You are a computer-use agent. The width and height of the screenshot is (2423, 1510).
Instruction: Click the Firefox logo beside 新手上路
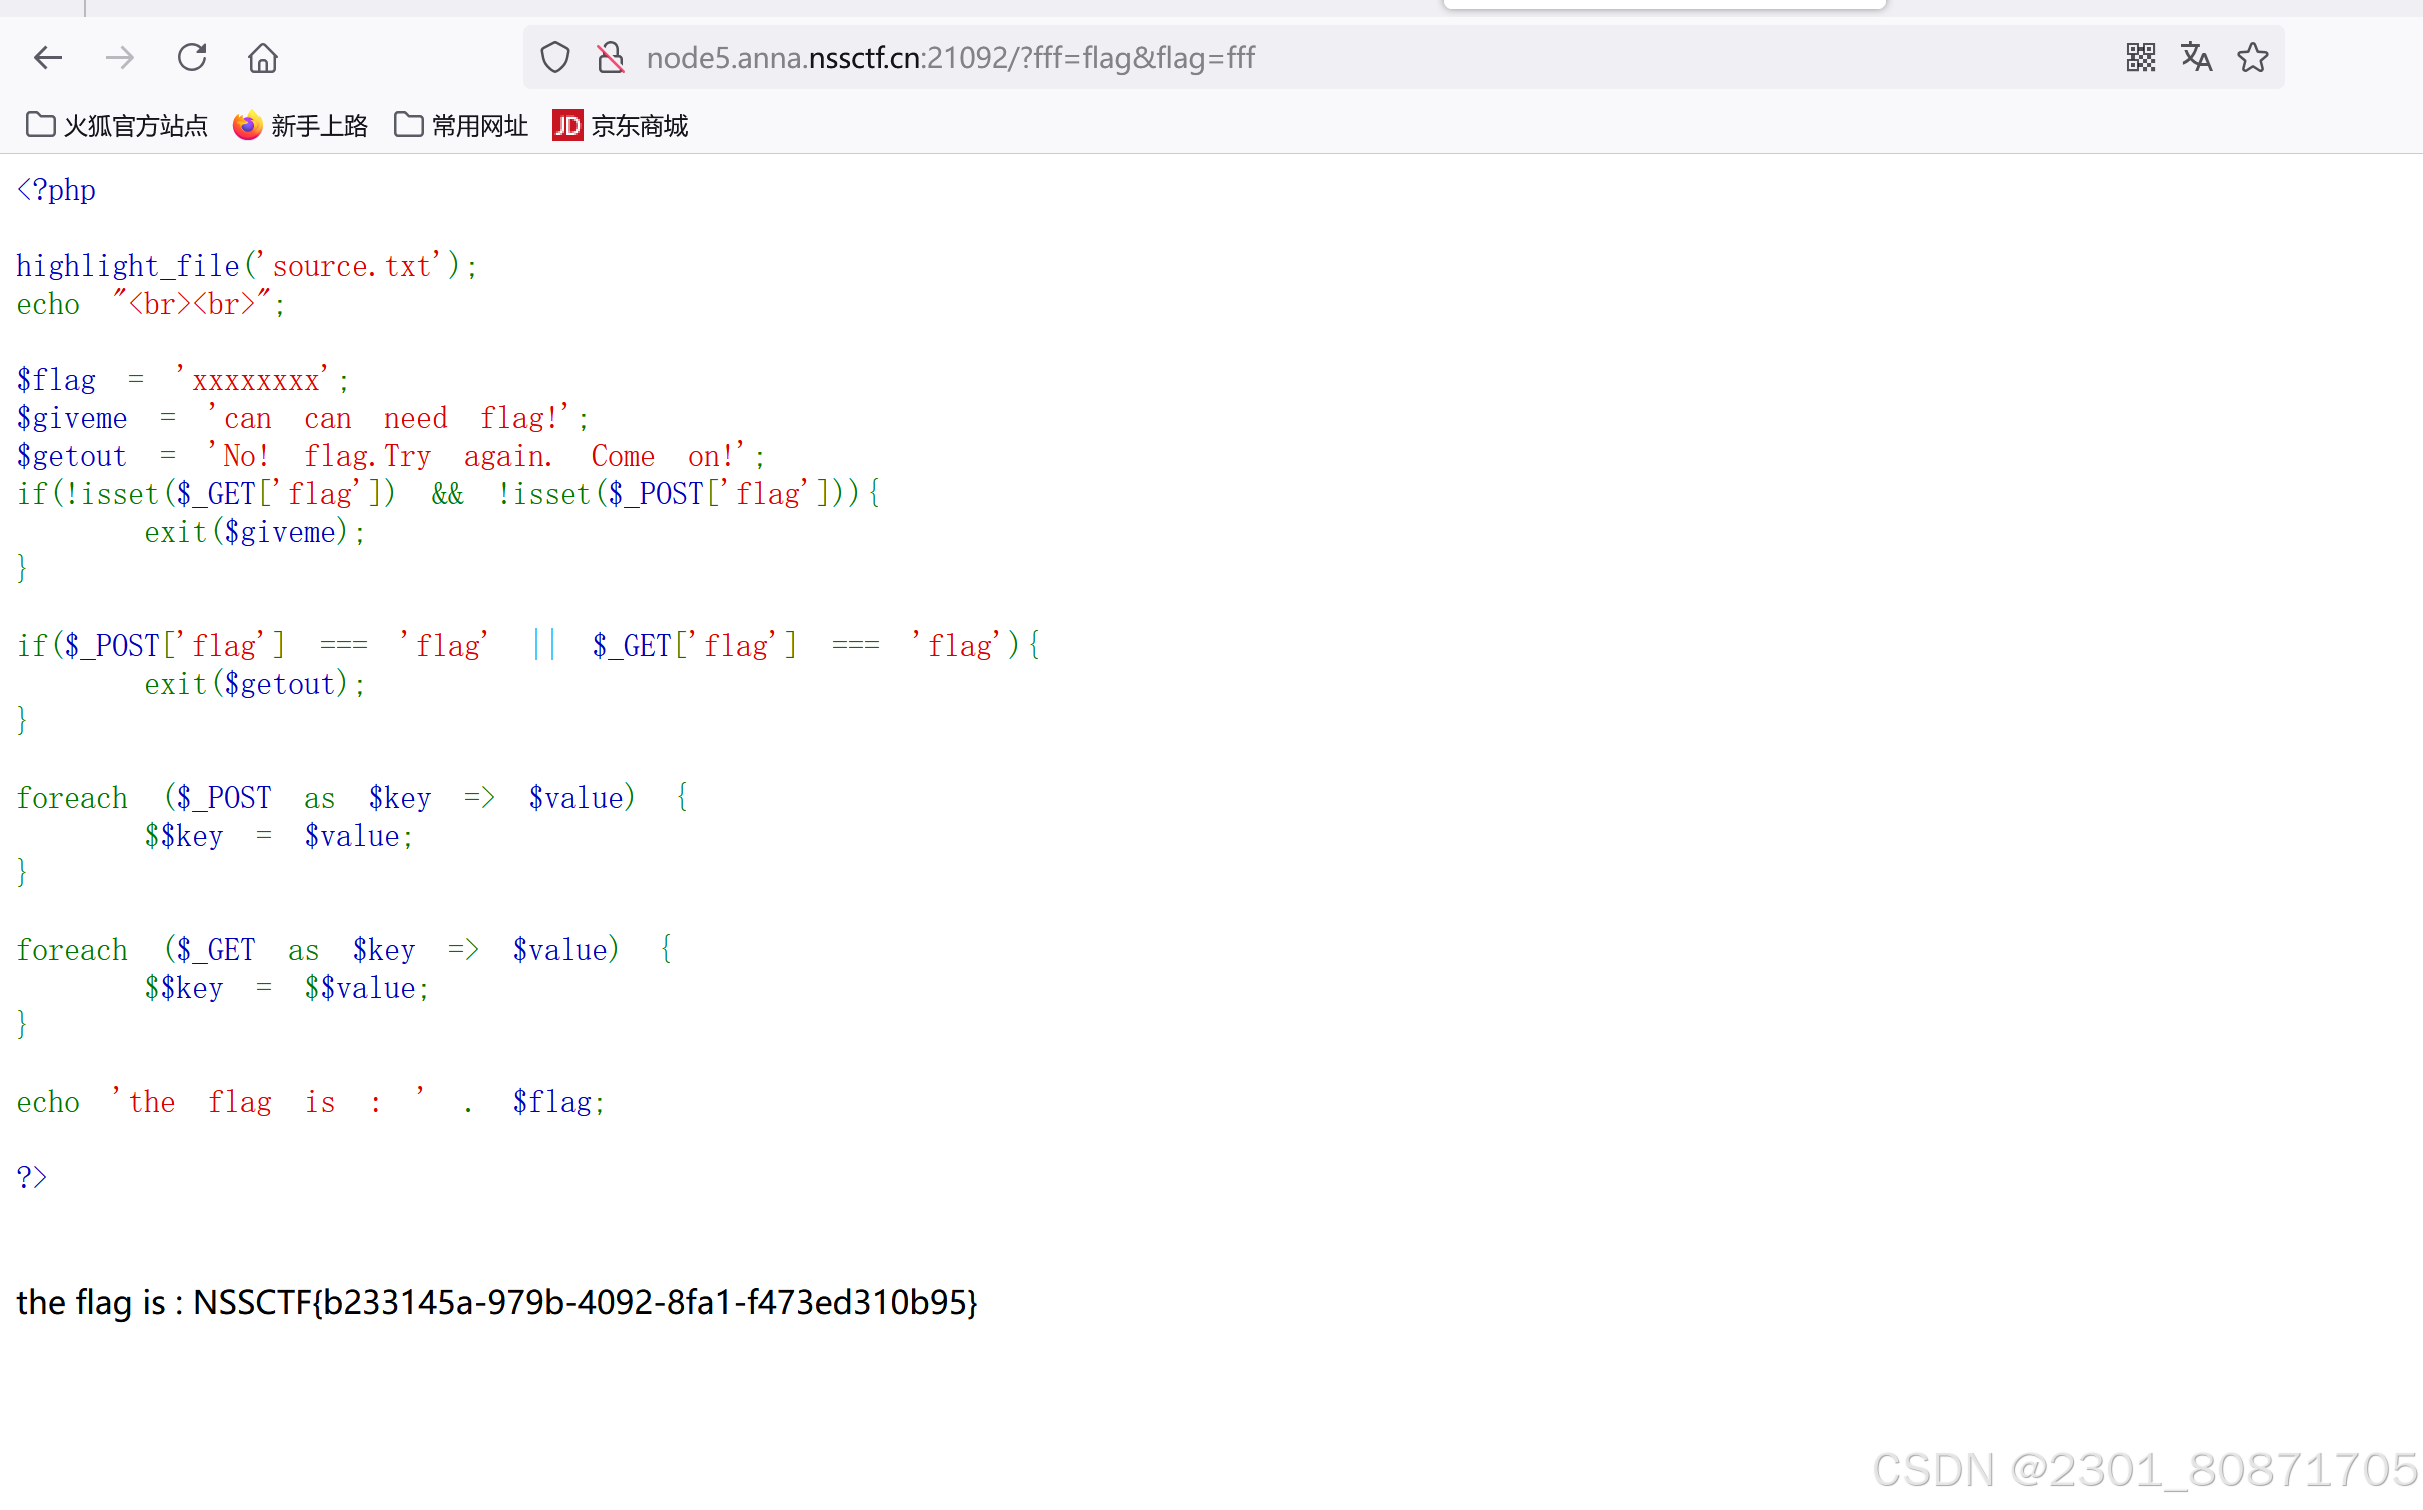(x=247, y=126)
